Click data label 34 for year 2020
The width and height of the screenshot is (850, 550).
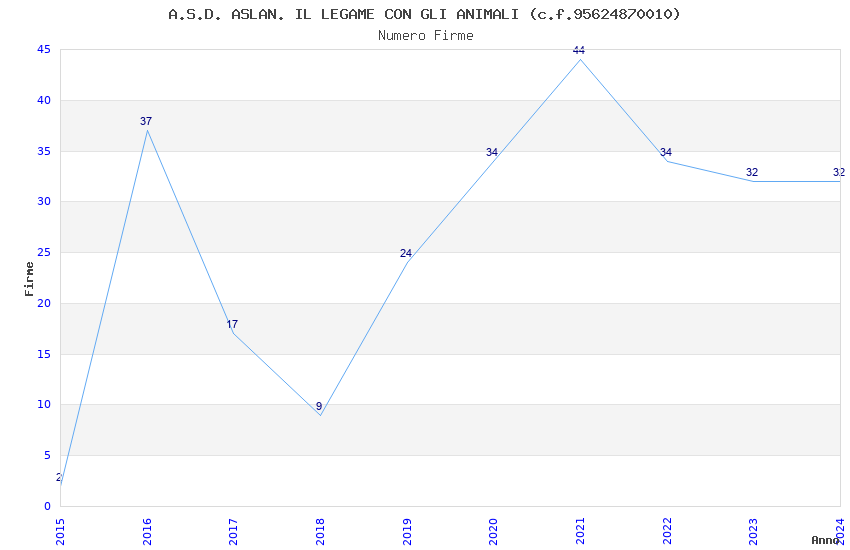[492, 153]
